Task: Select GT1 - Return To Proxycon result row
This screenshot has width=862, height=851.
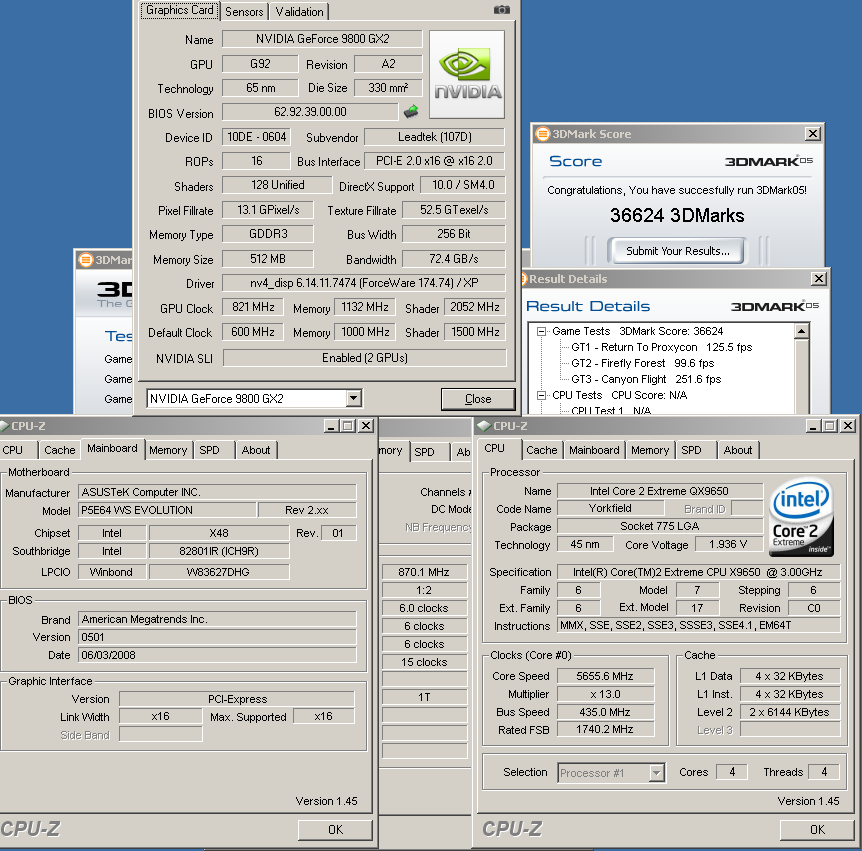Action: (662, 347)
